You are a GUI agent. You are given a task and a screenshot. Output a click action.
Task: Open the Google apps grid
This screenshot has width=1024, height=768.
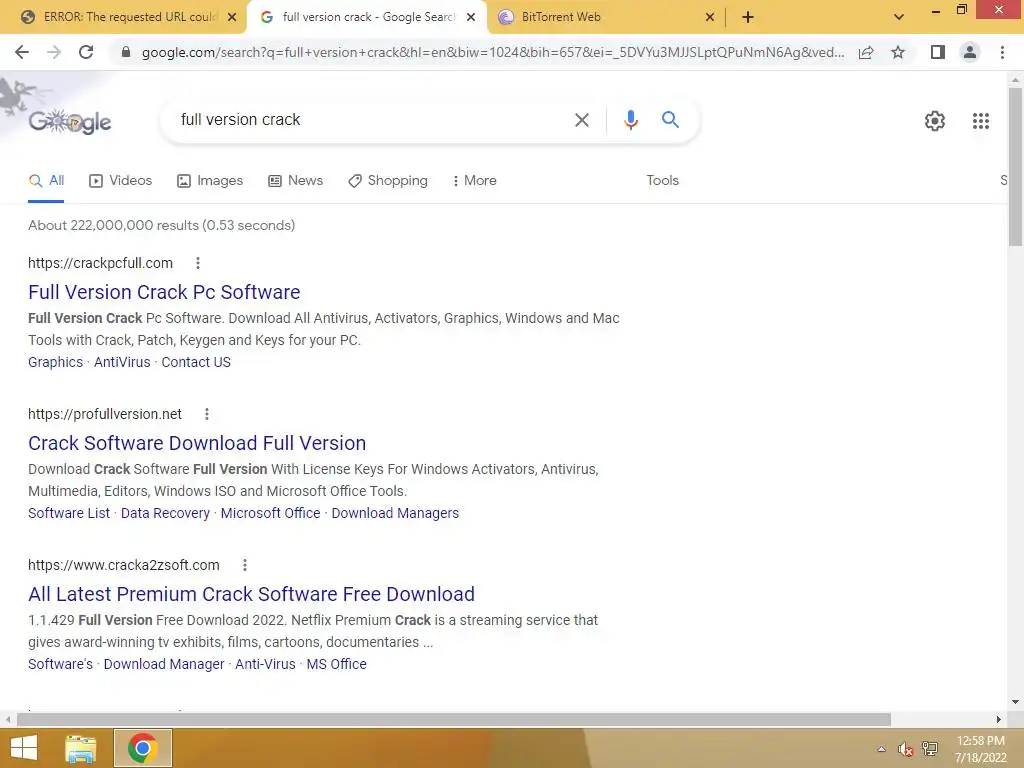[x=981, y=121]
